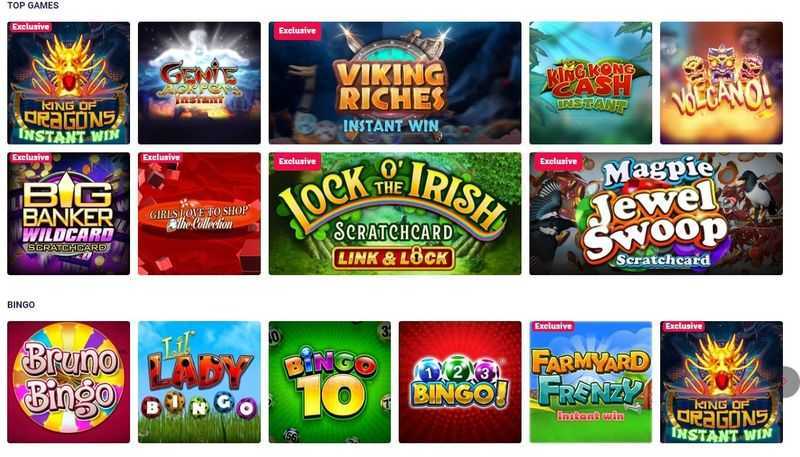
Task: Click the Exclusive badge on Magpie Jewel Swoop
Action: tap(558, 161)
